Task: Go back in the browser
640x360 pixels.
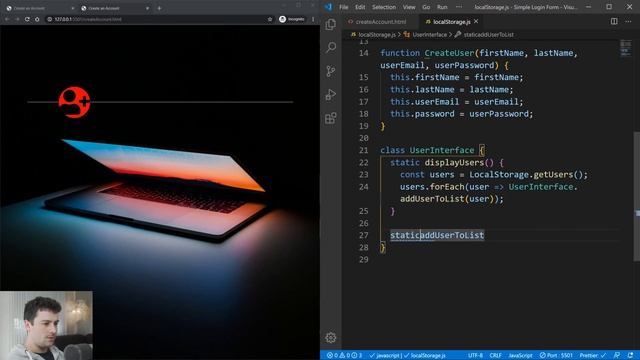Action: (7, 19)
